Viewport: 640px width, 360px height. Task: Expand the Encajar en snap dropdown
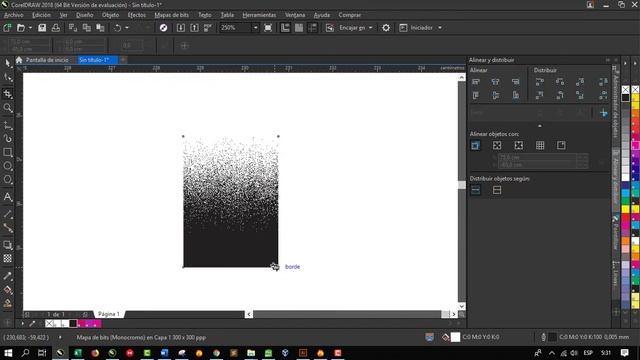pyautogui.click(x=371, y=28)
